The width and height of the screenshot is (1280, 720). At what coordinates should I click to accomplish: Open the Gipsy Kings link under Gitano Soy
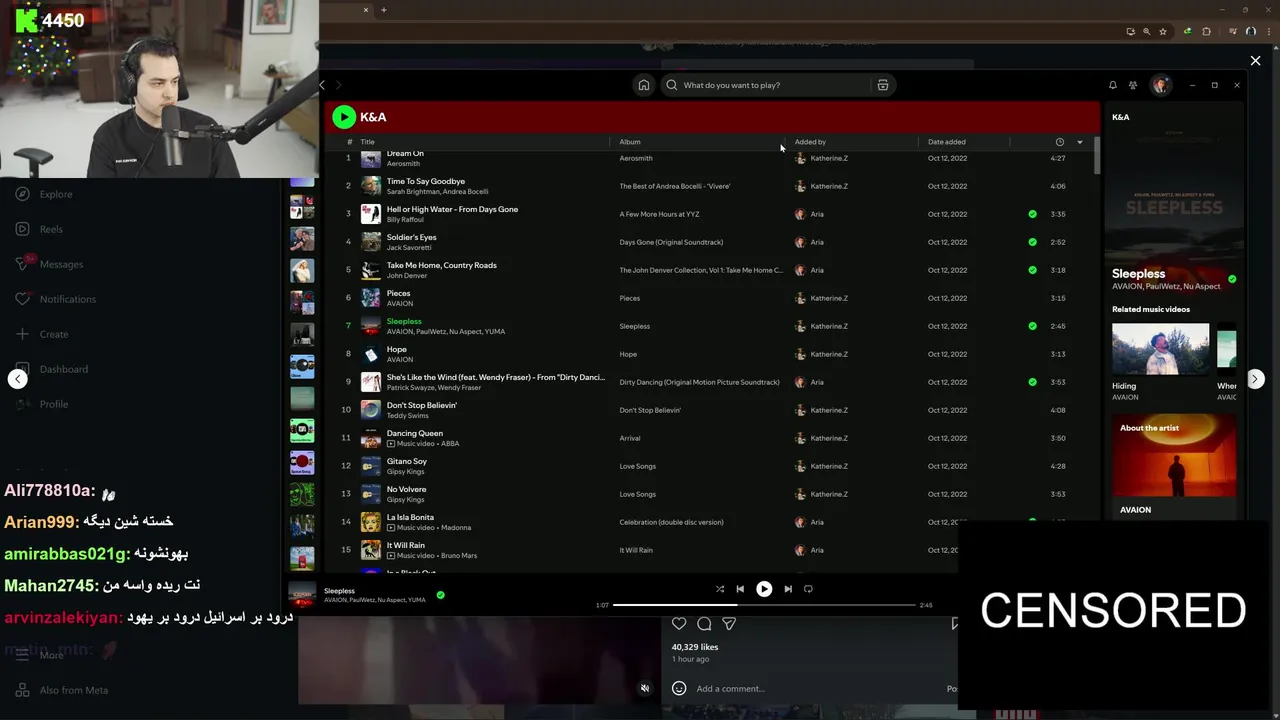(x=406, y=471)
